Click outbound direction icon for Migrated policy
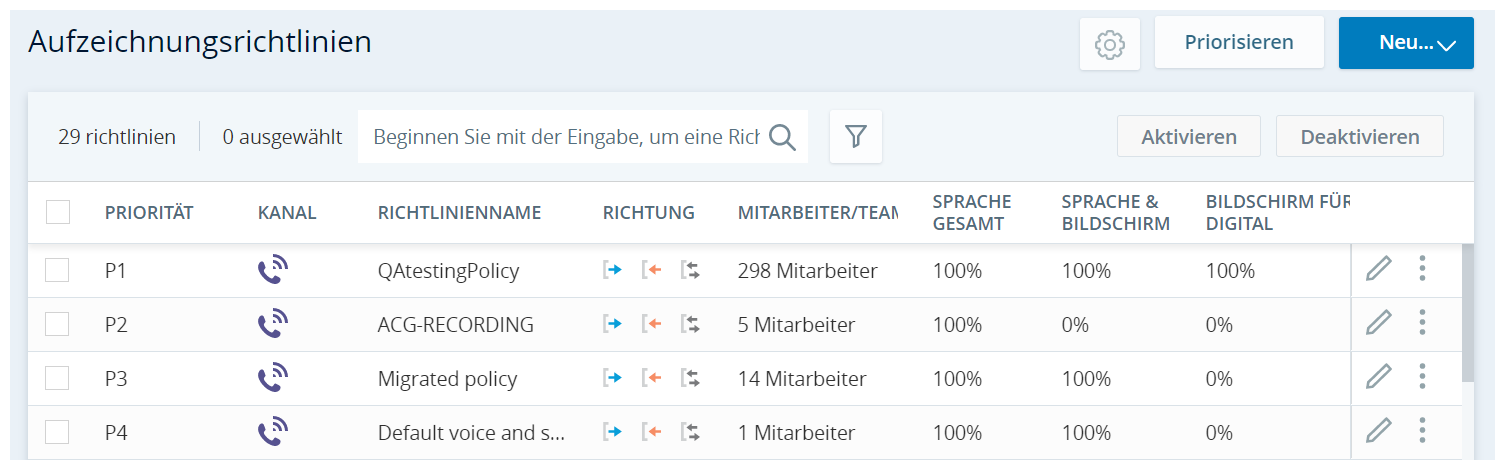1507x472 pixels. (613, 378)
